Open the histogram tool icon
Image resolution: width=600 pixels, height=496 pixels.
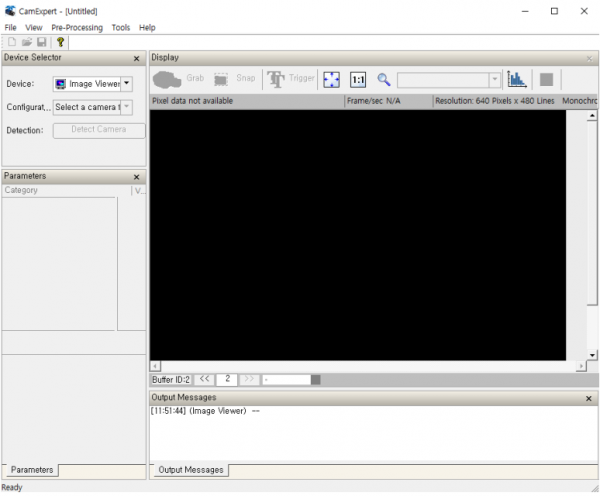(517, 80)
